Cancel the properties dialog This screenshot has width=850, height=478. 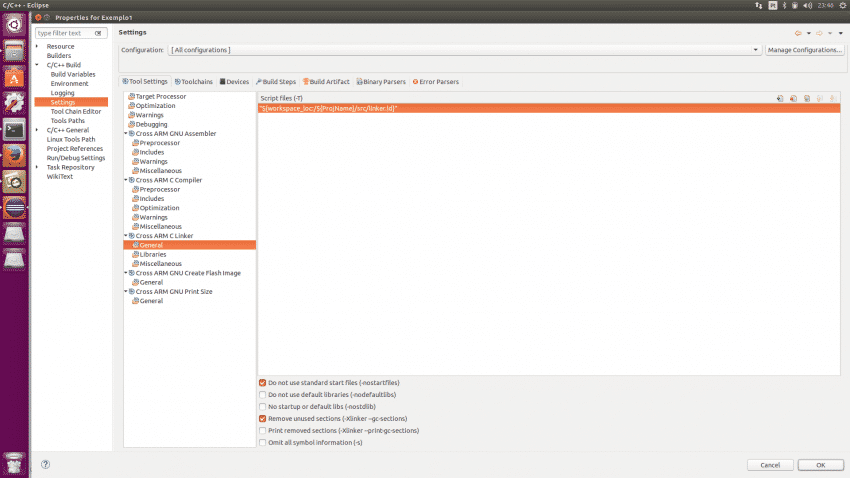[770, 465]
